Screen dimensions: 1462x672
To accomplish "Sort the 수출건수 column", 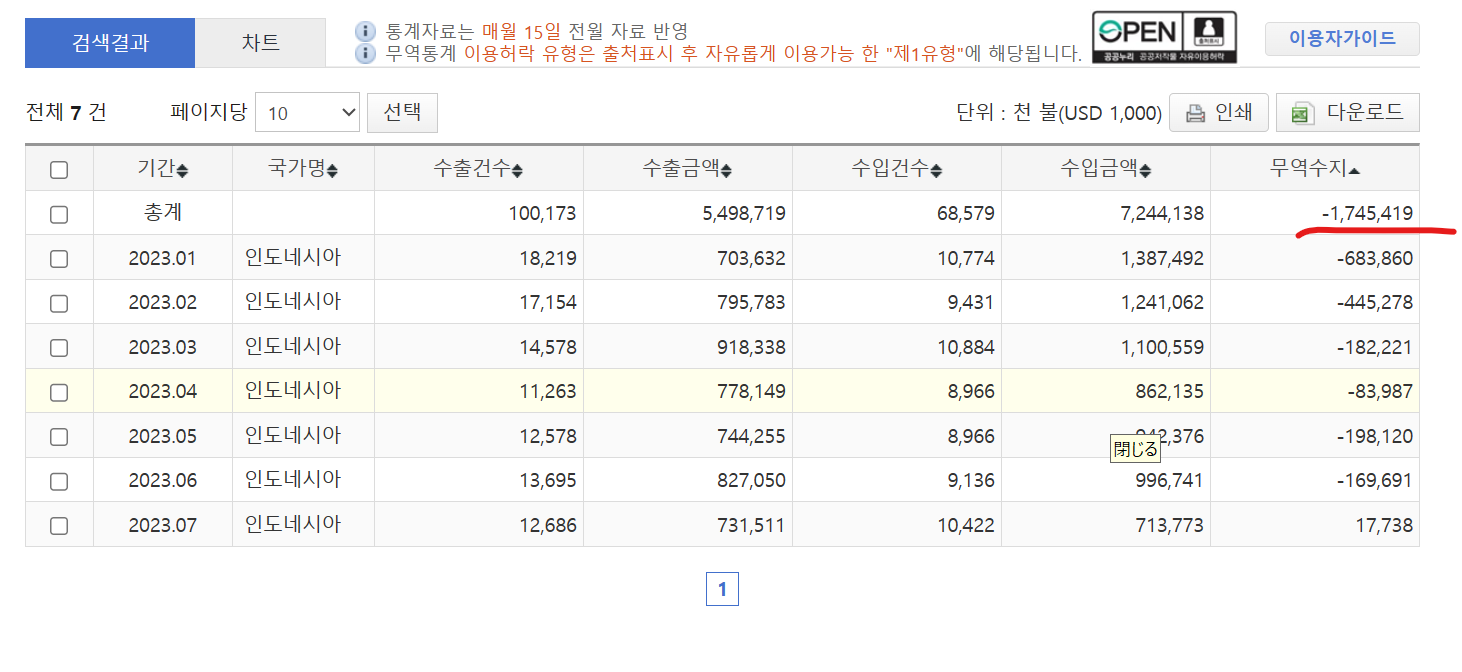I will [517, 171].
